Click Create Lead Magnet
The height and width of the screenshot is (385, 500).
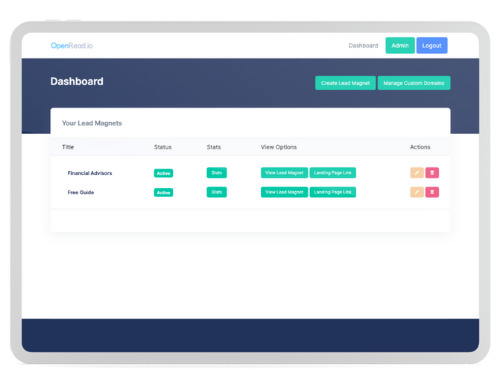(x=345, y=83)
